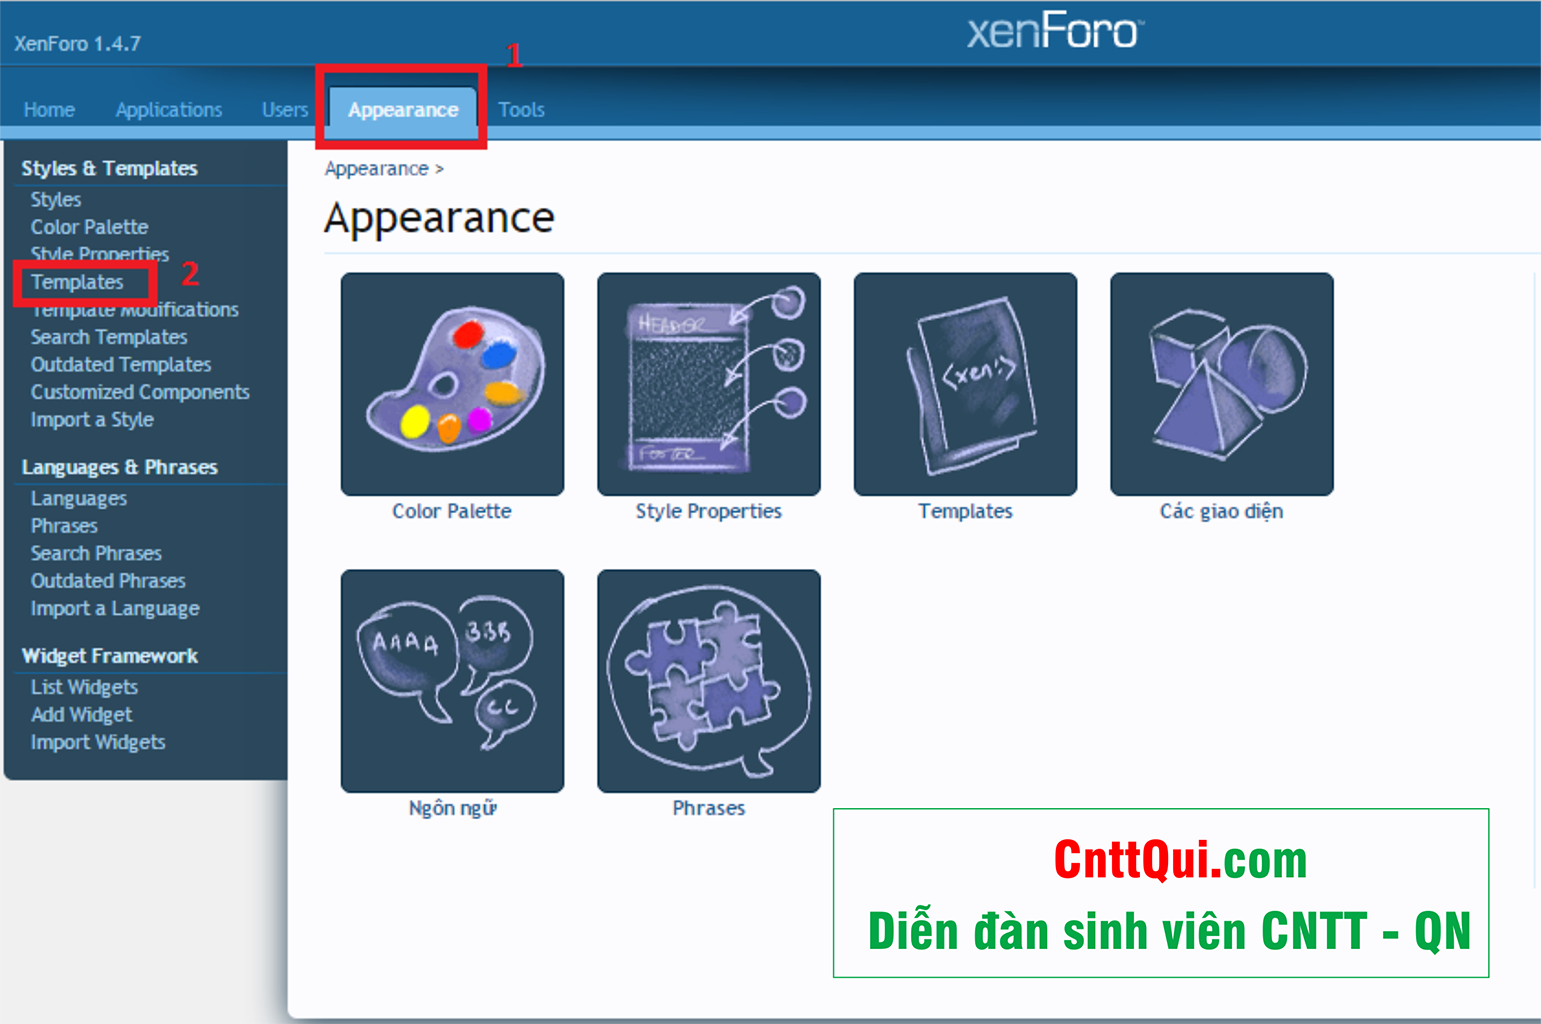Open the Style Properties icon tile

(x=709, y=384)
